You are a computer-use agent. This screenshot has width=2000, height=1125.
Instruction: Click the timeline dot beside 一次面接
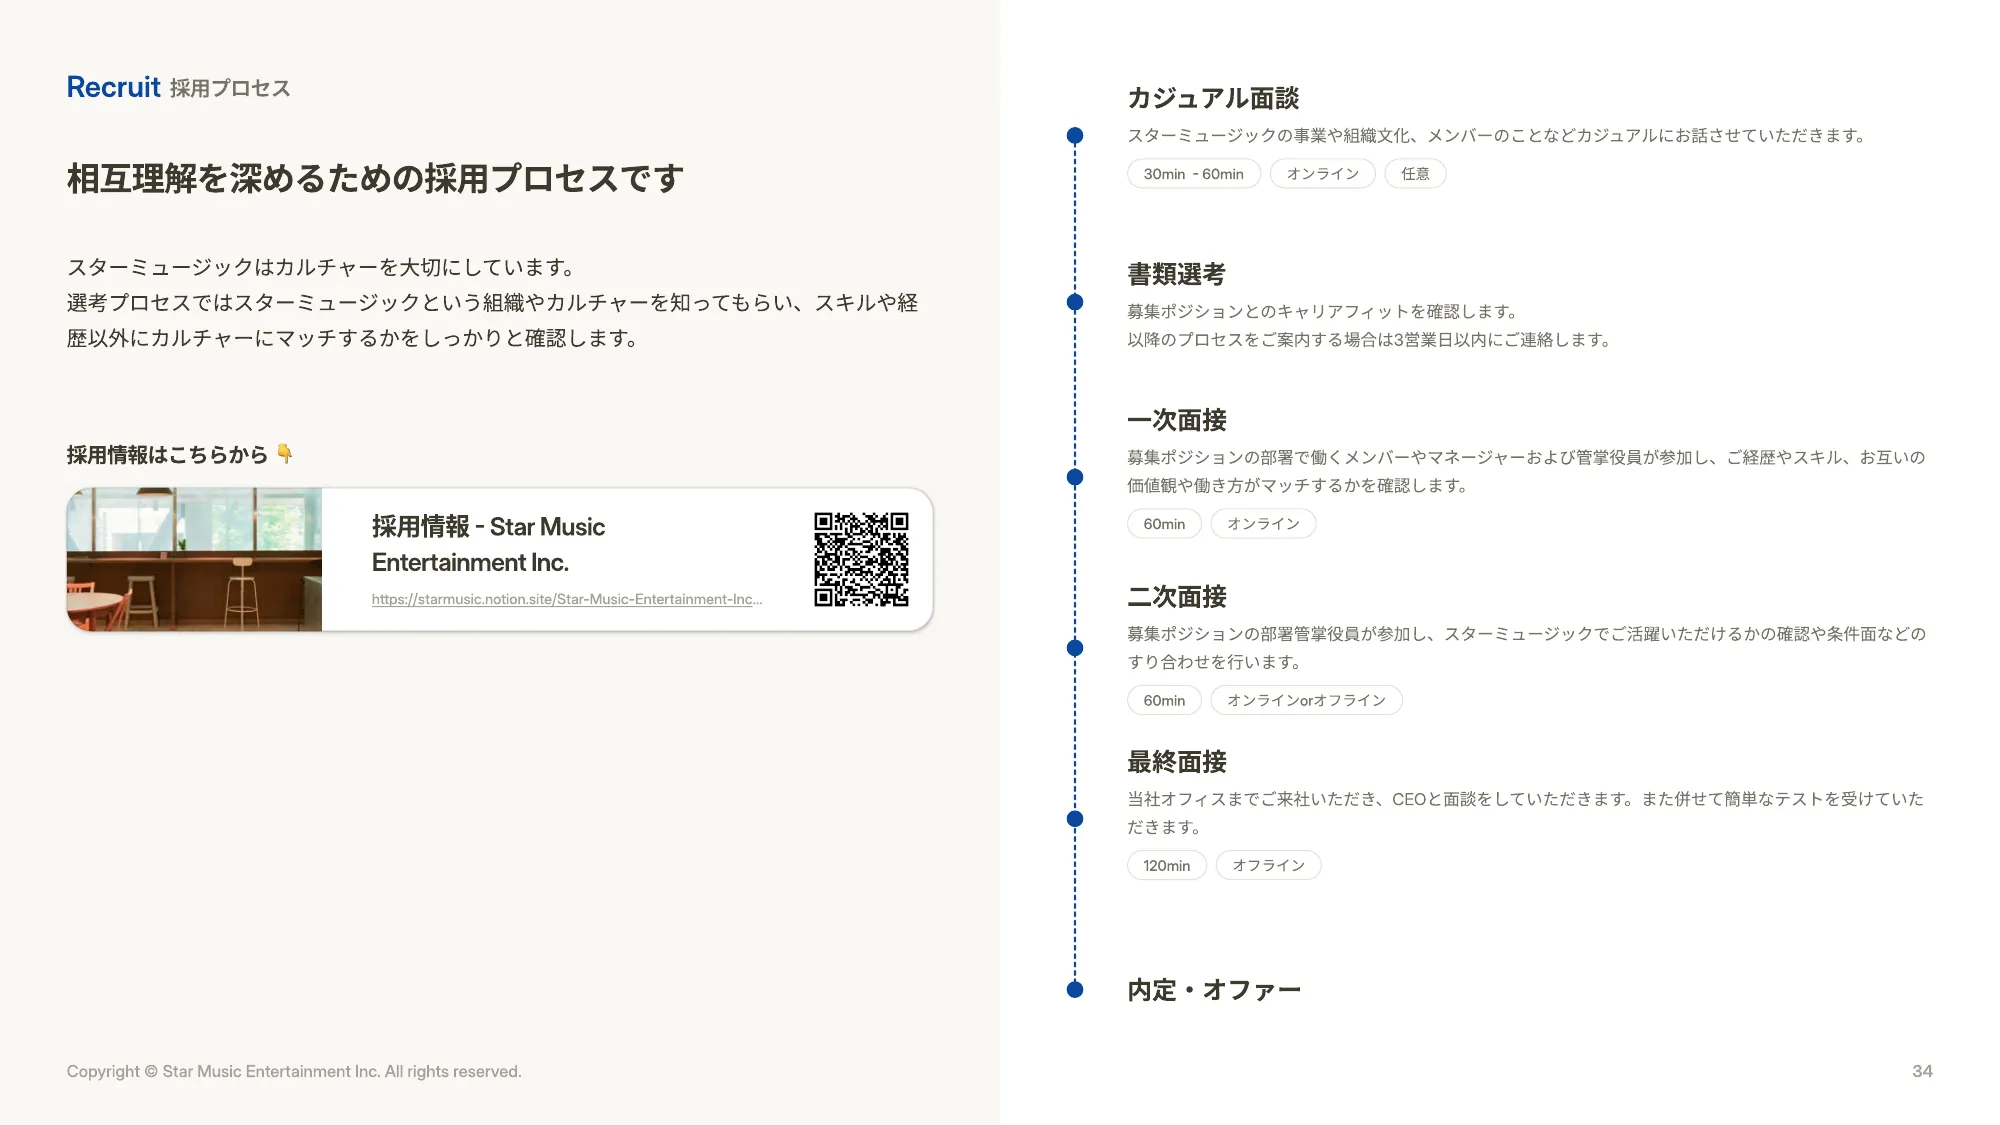point(1075,477)
